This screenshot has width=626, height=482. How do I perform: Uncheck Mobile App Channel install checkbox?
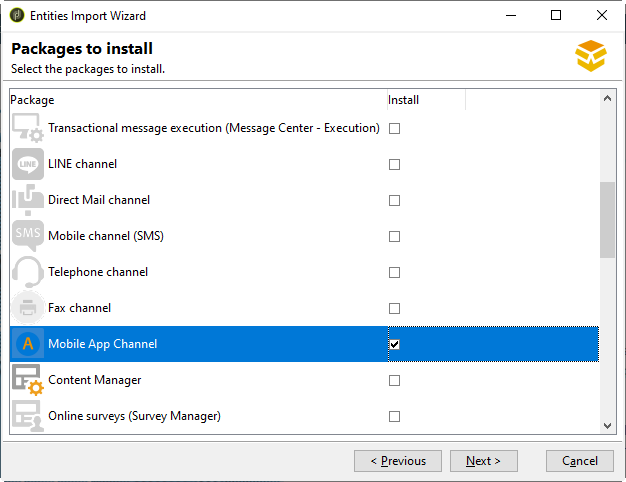[x=394, y=344]
